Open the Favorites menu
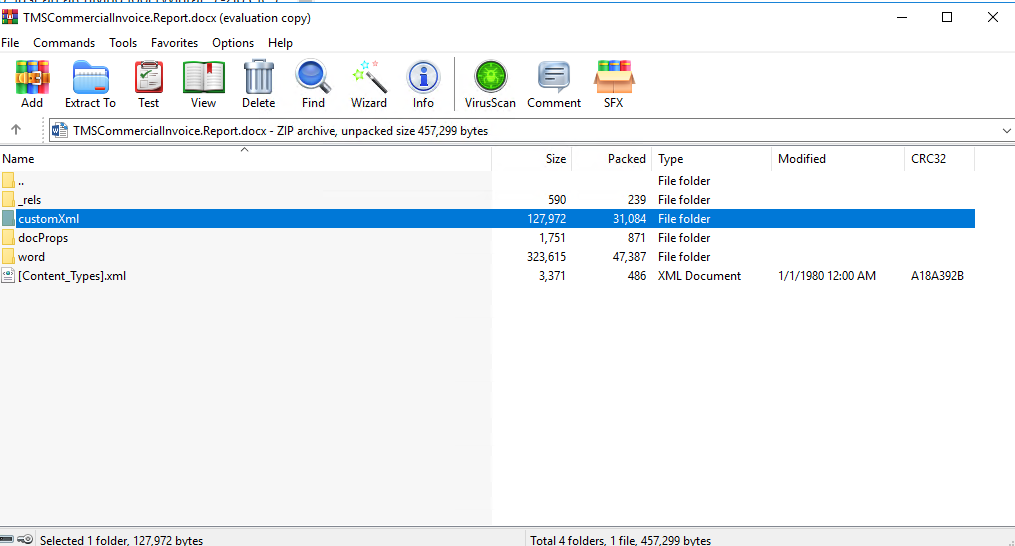 coord(174,43)
